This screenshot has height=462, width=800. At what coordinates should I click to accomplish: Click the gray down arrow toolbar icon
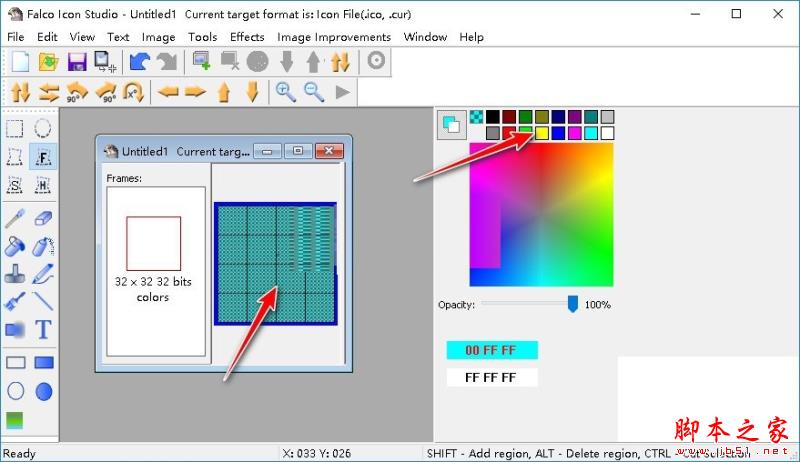[287, 61]
